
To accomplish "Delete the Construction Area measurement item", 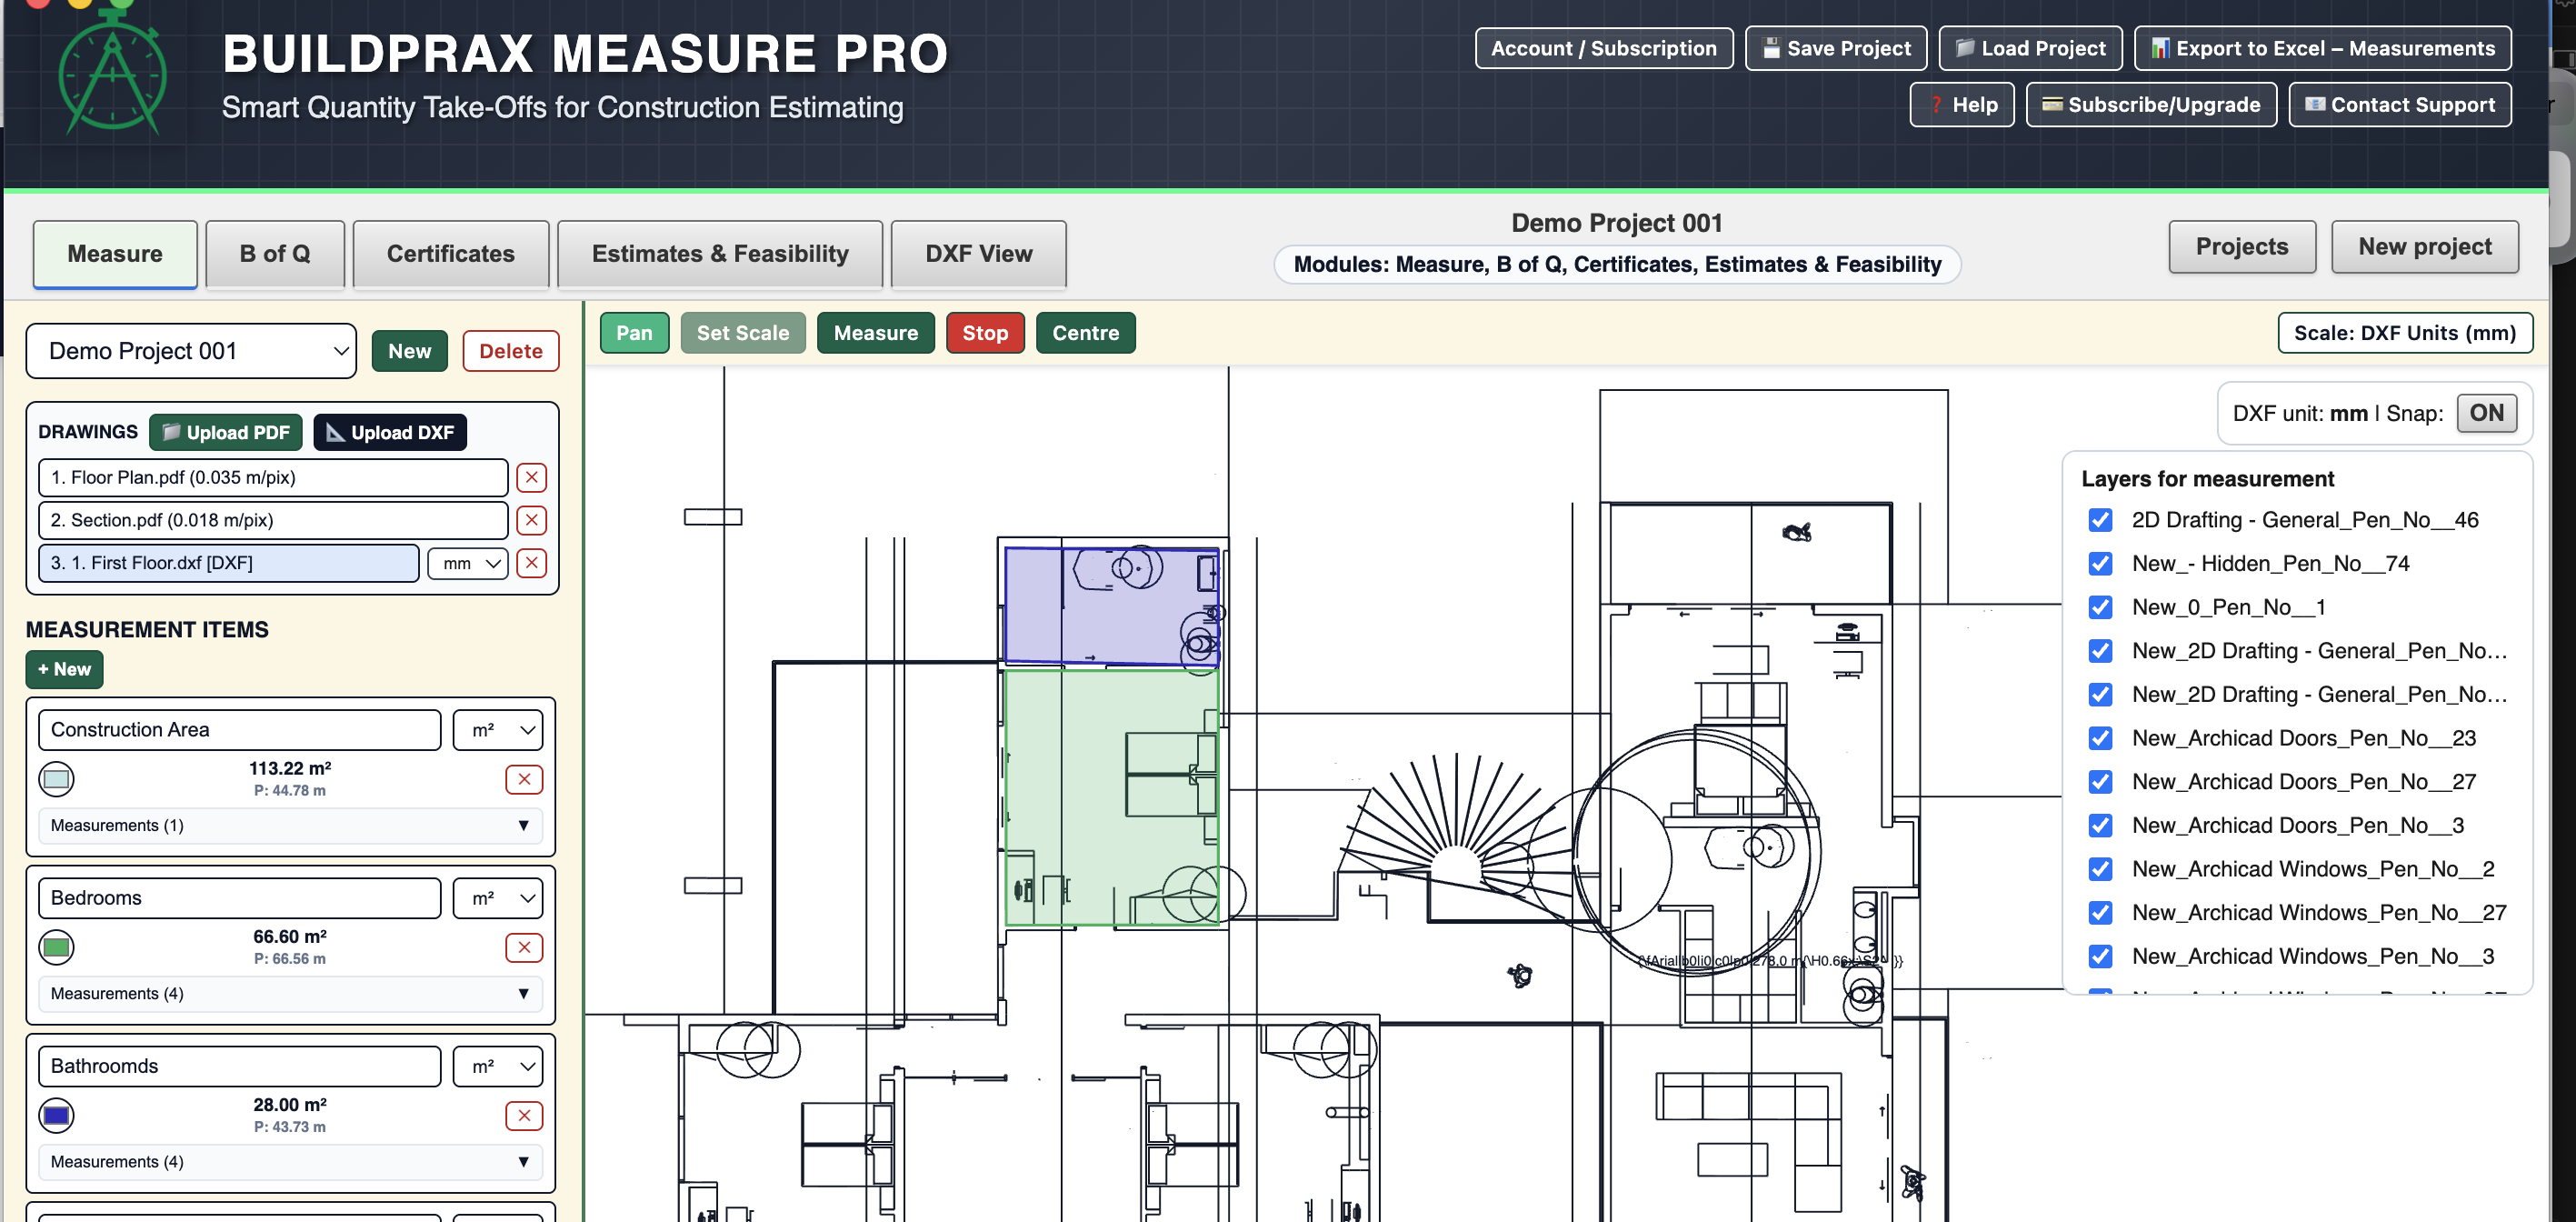I will click(x=523, y=779).
